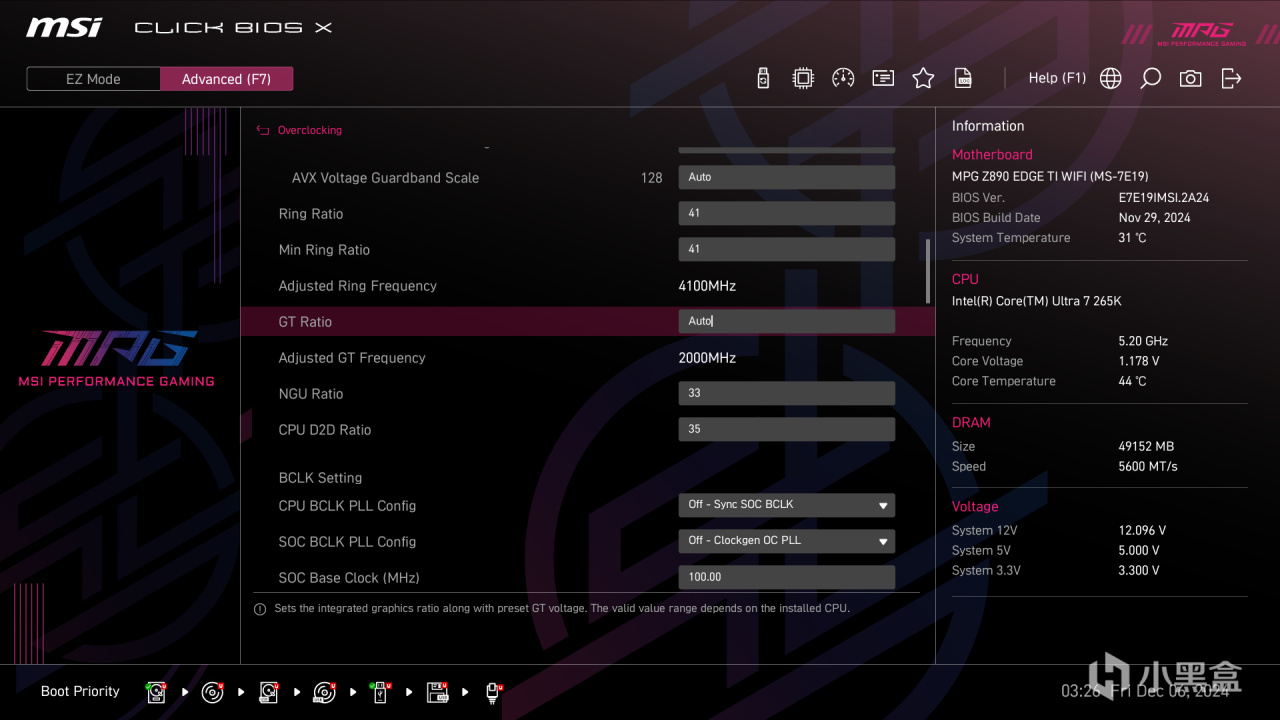The height and width of the screenshot is (720, 1280).
Task: Click the "Boot Priority" label
Action: [x=80, y=691]
